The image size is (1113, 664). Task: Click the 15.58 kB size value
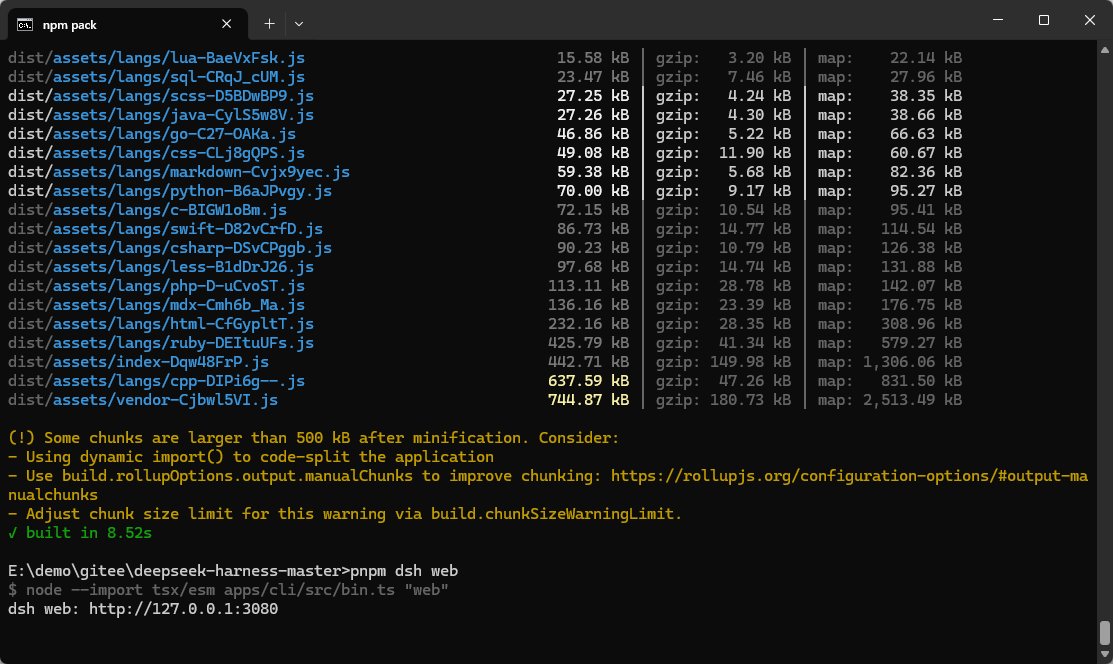593,58
